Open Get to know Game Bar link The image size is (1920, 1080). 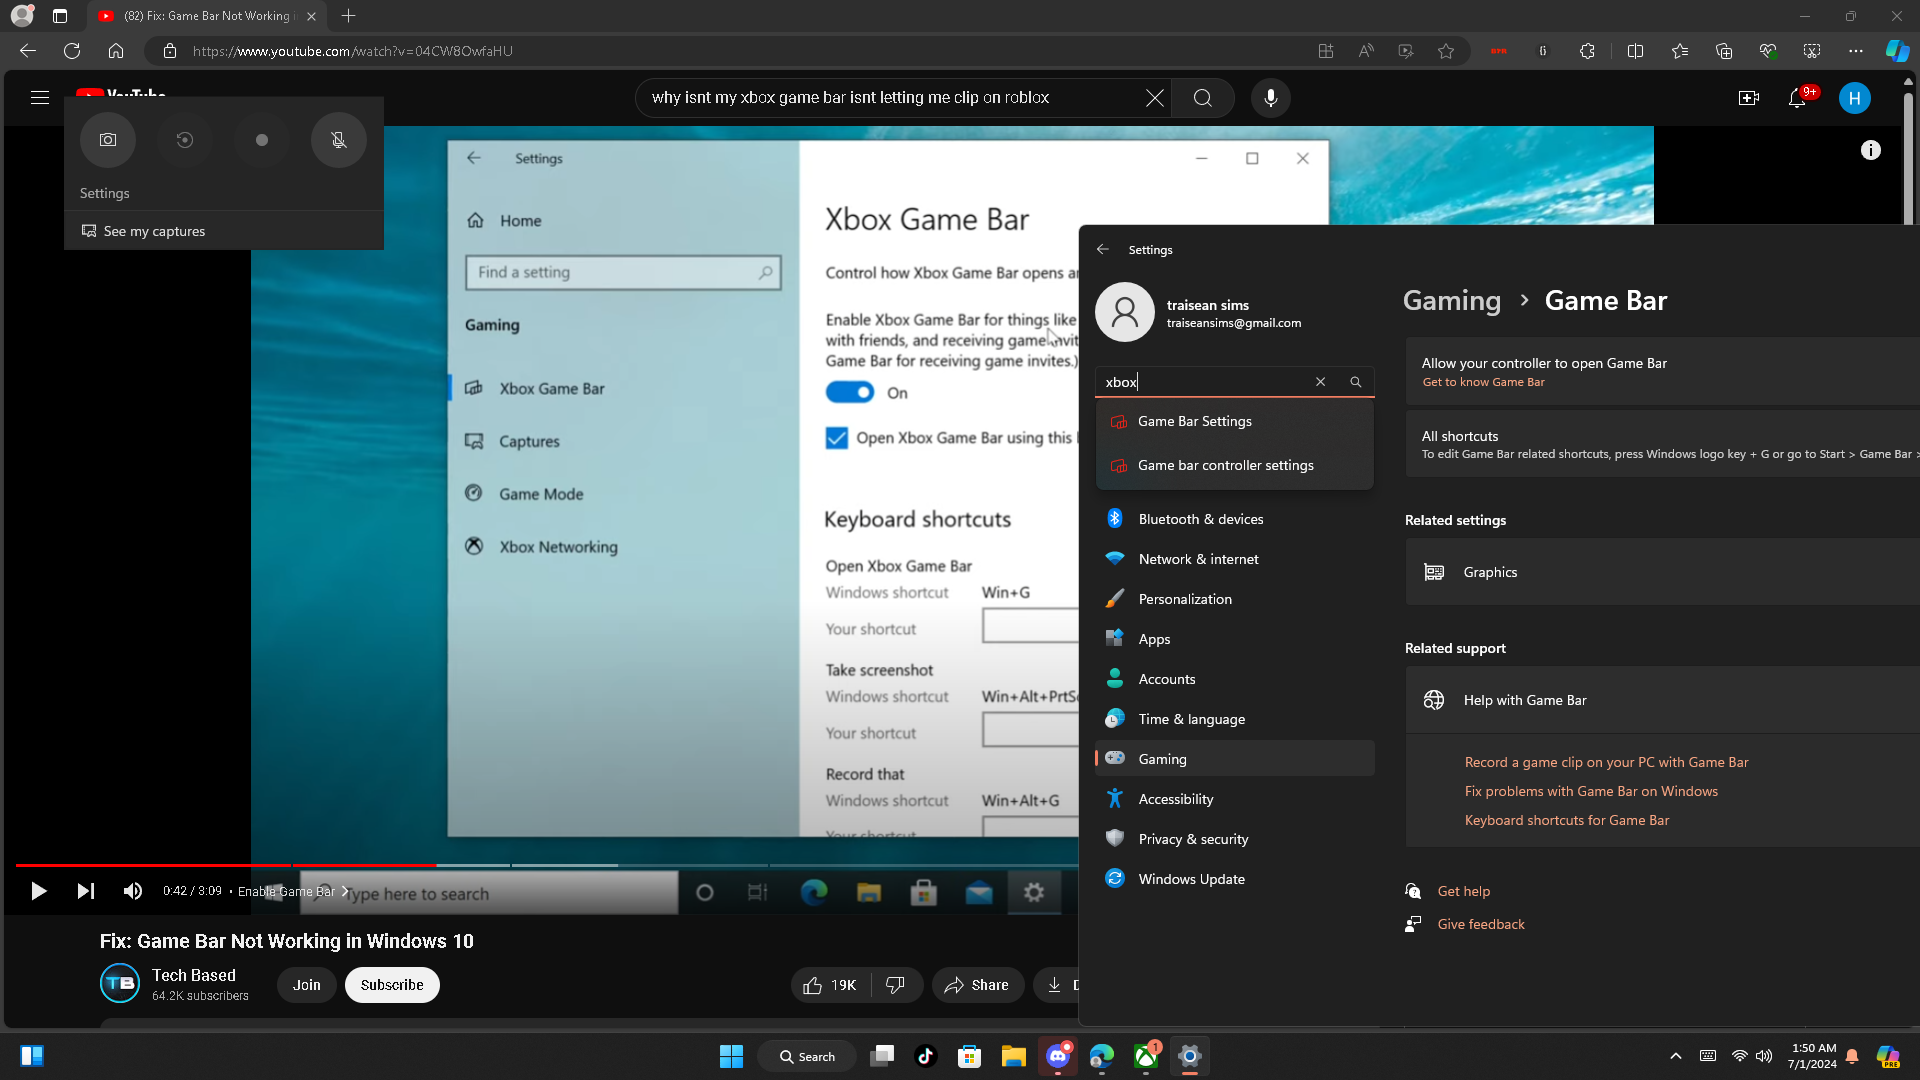tap(1483, 382)
